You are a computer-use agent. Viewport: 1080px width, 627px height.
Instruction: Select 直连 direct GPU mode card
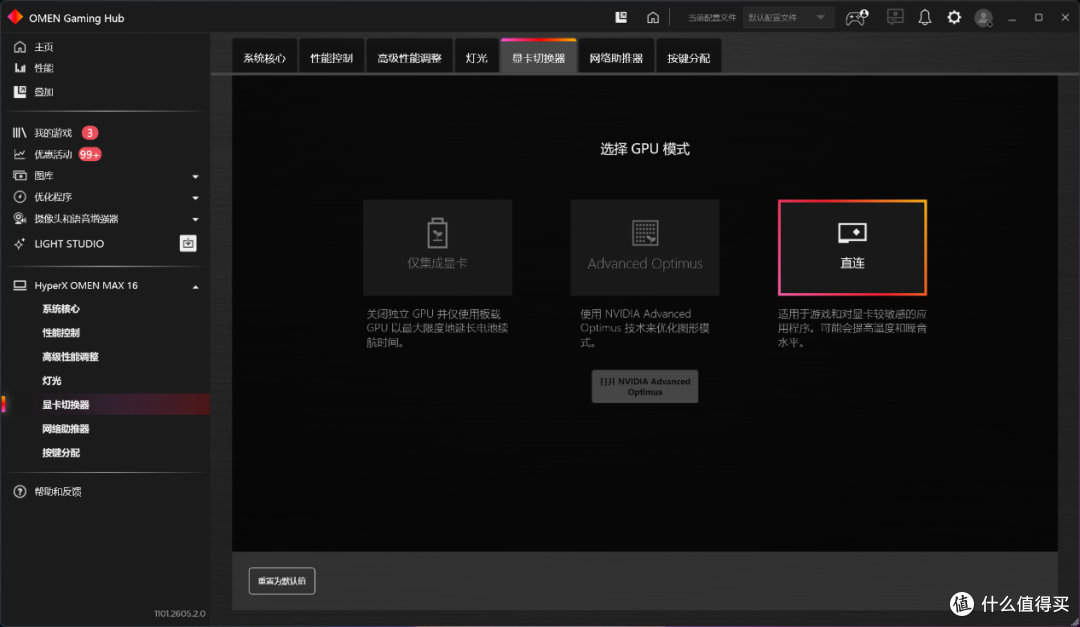pyautogui.click(x=852, y=247)
